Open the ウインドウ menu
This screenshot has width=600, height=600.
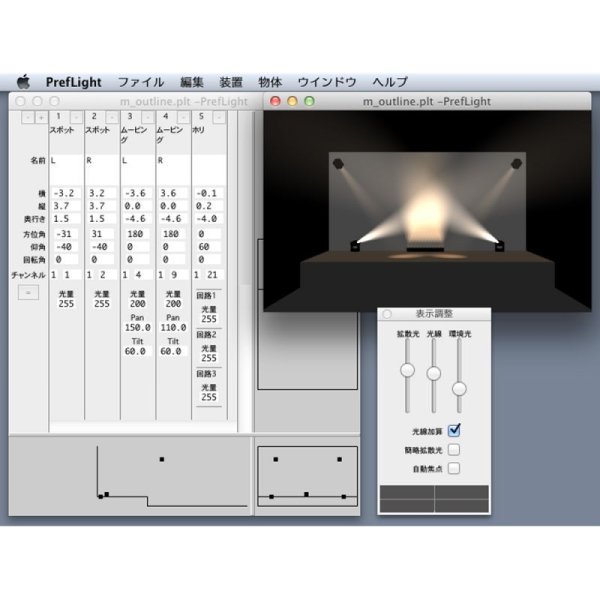point(327,82)
